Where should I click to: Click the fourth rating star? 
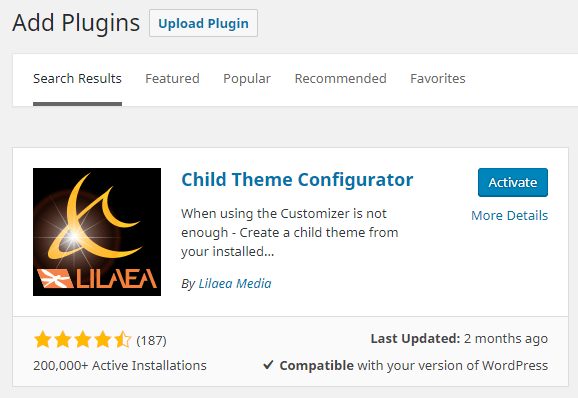coord(102,340)
